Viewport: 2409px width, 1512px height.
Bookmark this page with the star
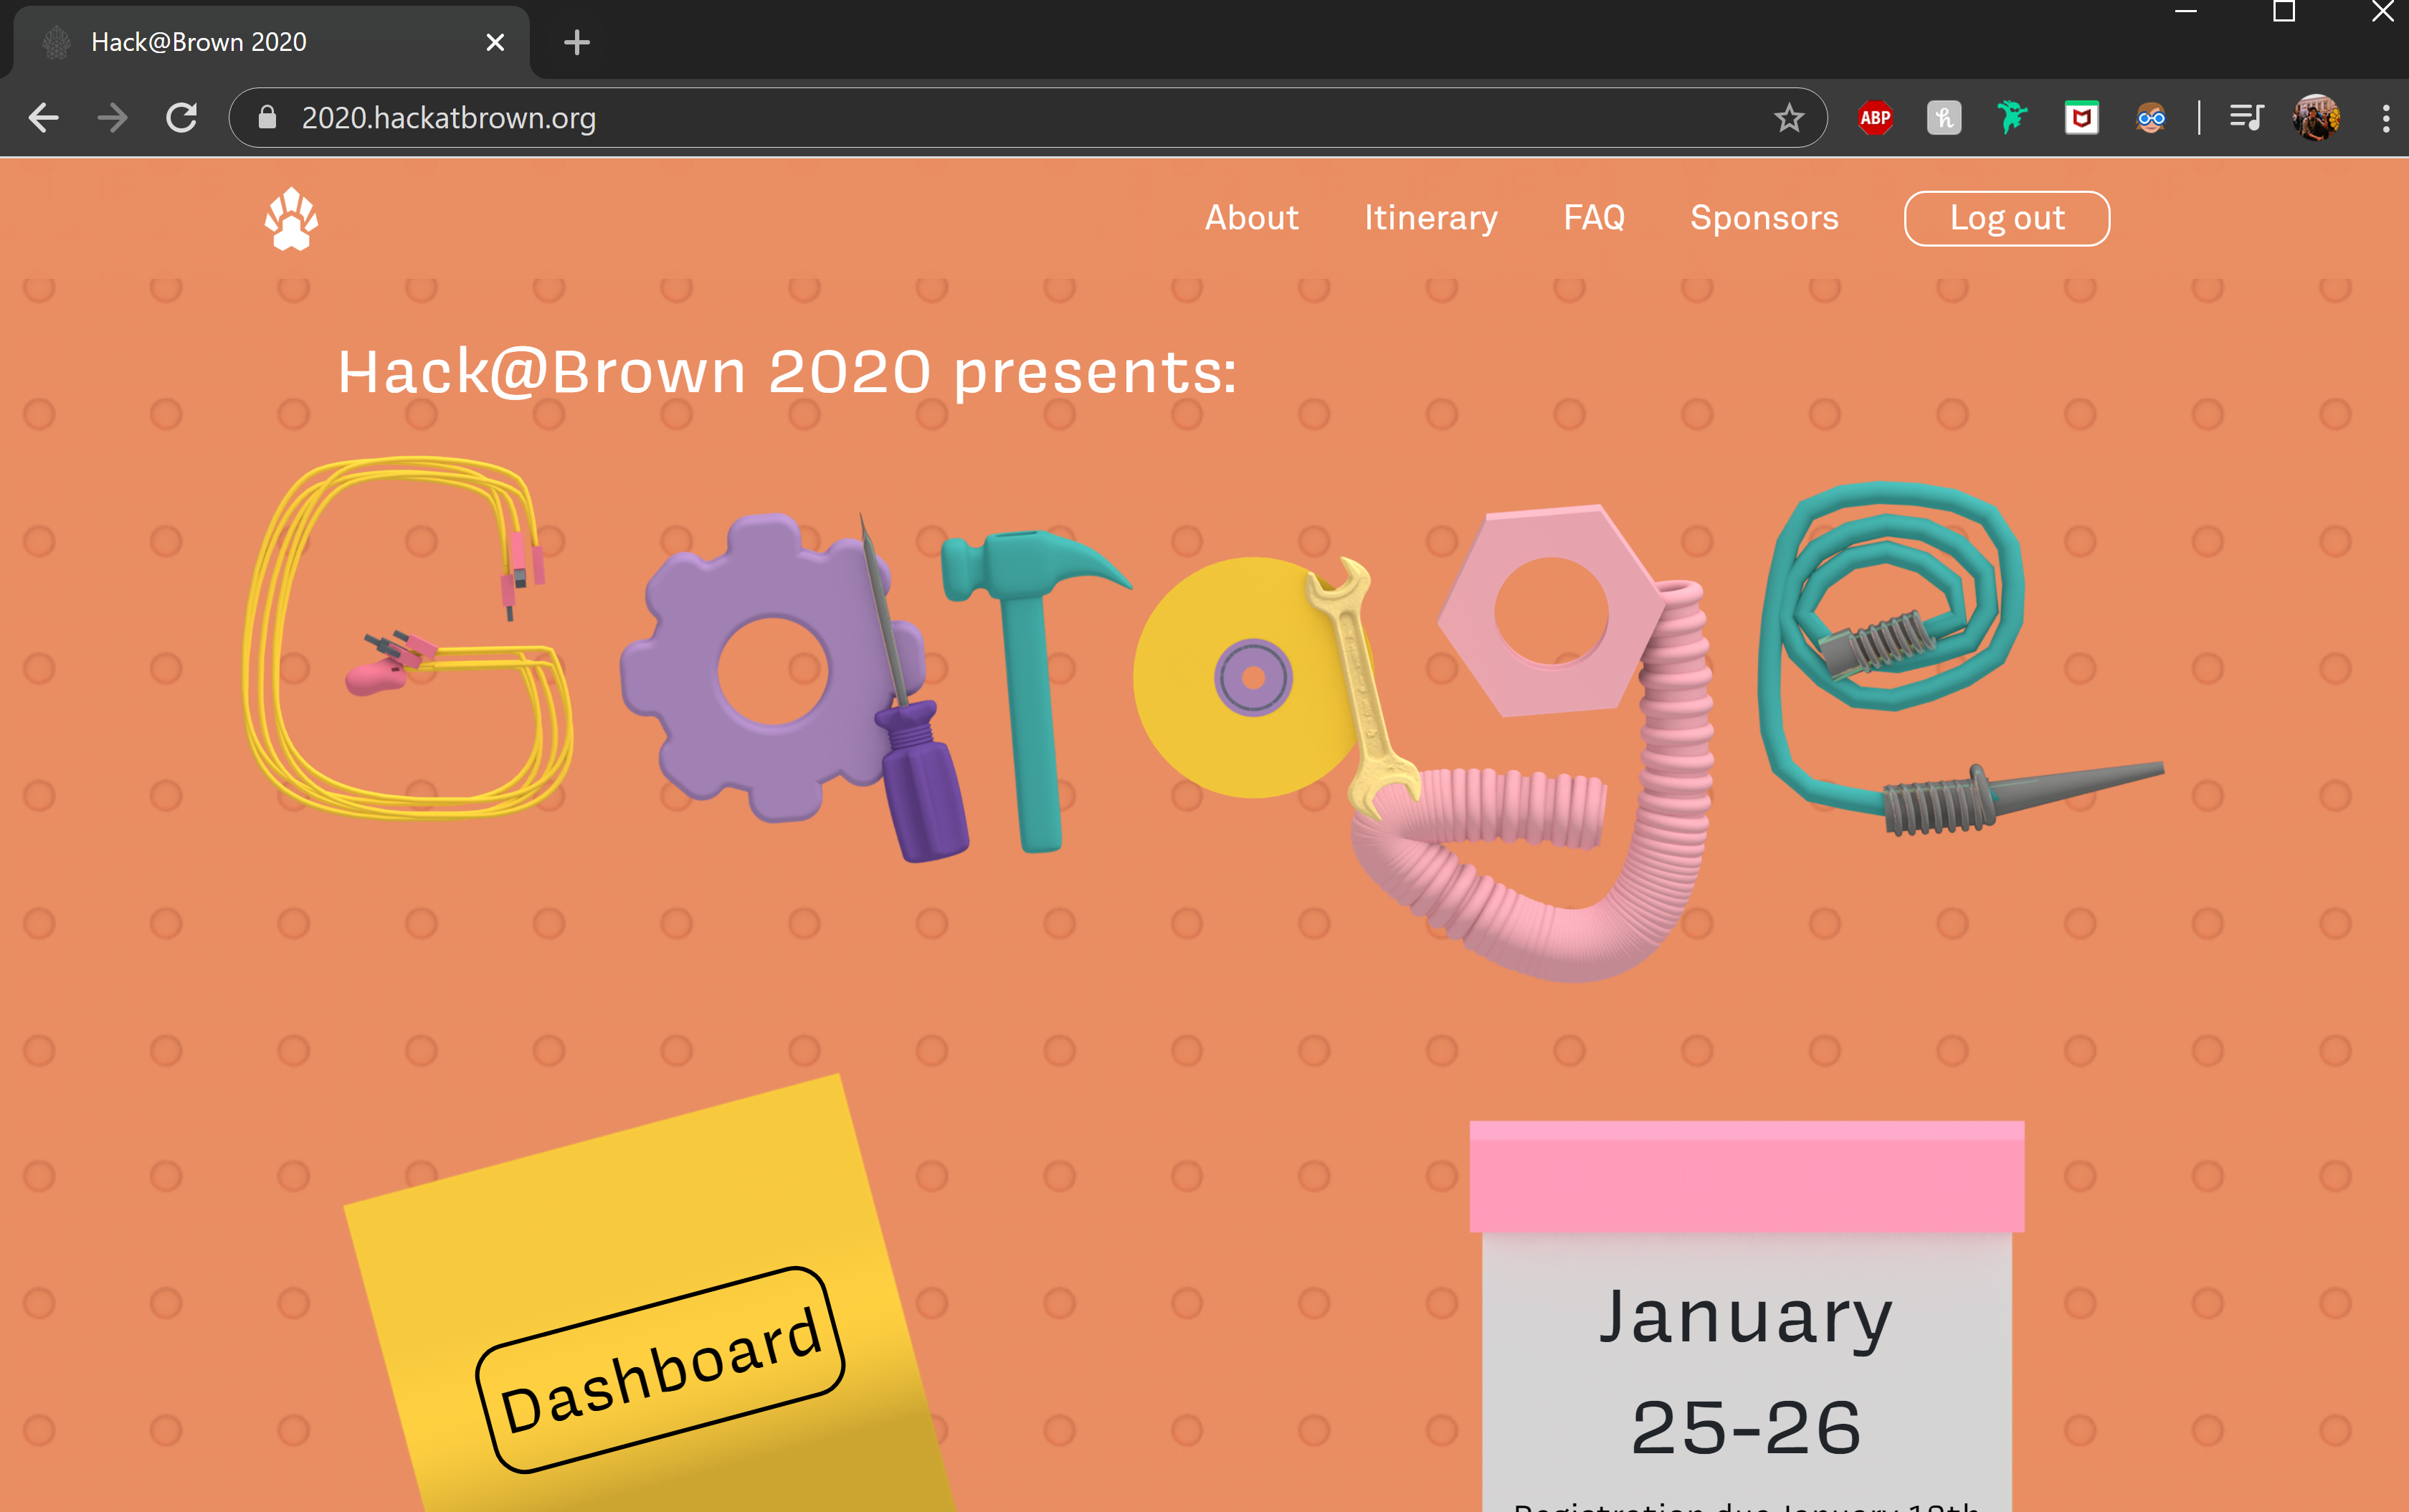tap(1788, 118)
